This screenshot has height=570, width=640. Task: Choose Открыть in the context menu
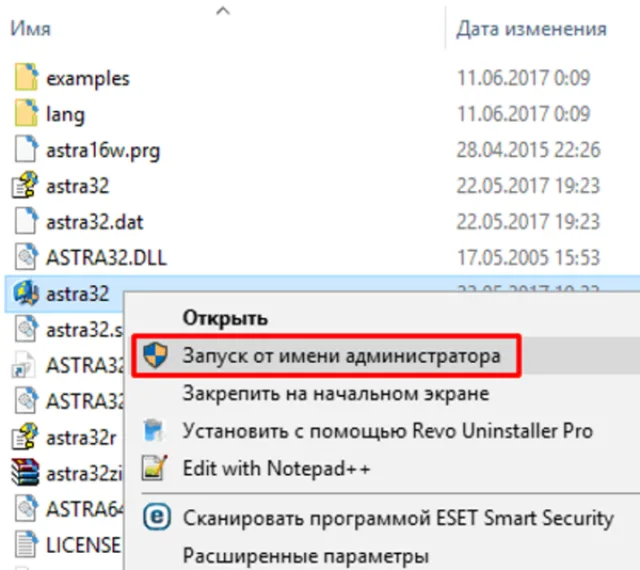coord(225,318)
